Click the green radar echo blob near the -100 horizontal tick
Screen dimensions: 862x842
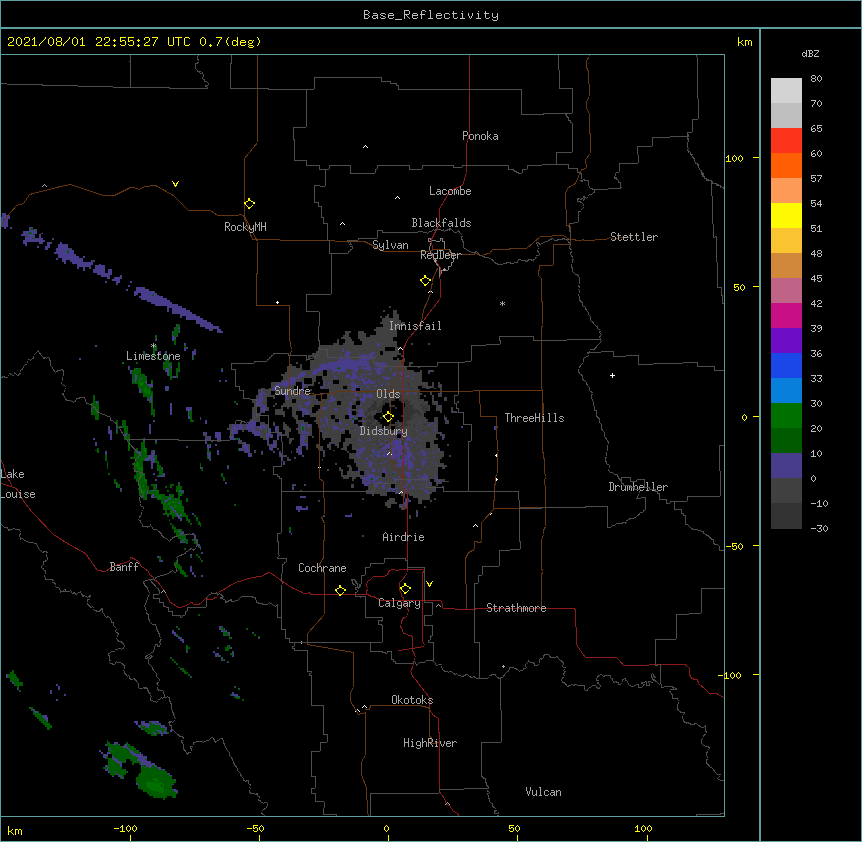[156, 782]
